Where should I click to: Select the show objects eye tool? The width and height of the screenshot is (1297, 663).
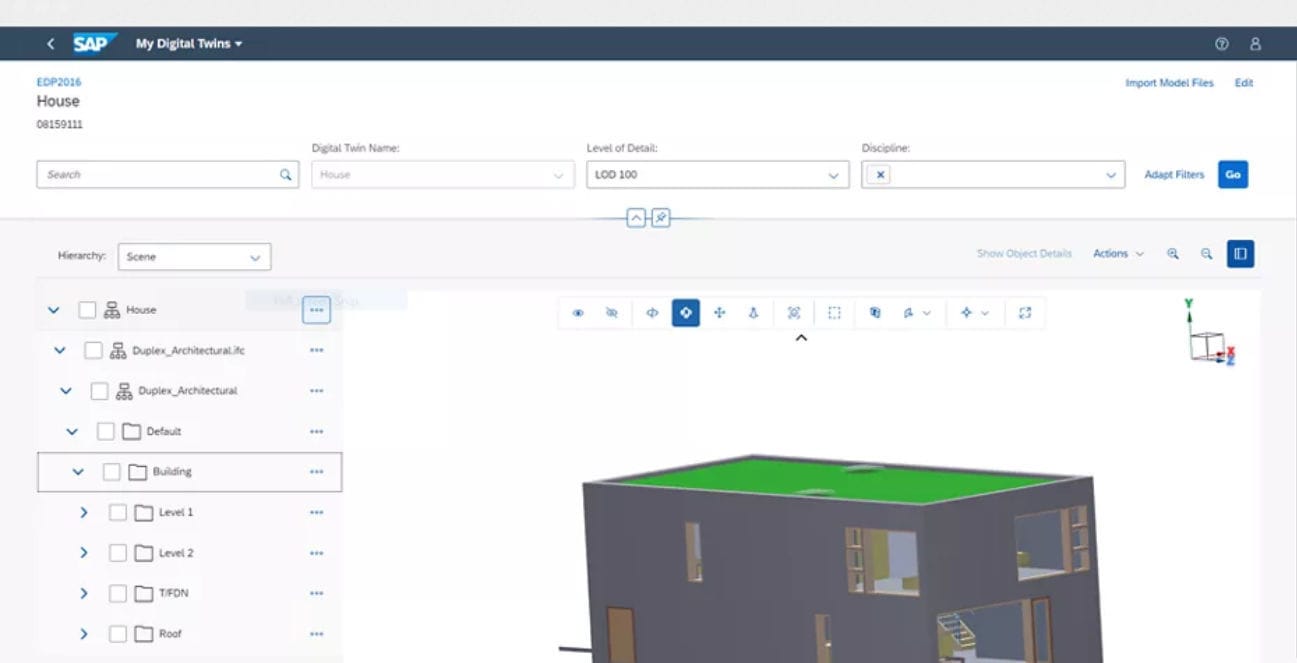pos(578,312)
